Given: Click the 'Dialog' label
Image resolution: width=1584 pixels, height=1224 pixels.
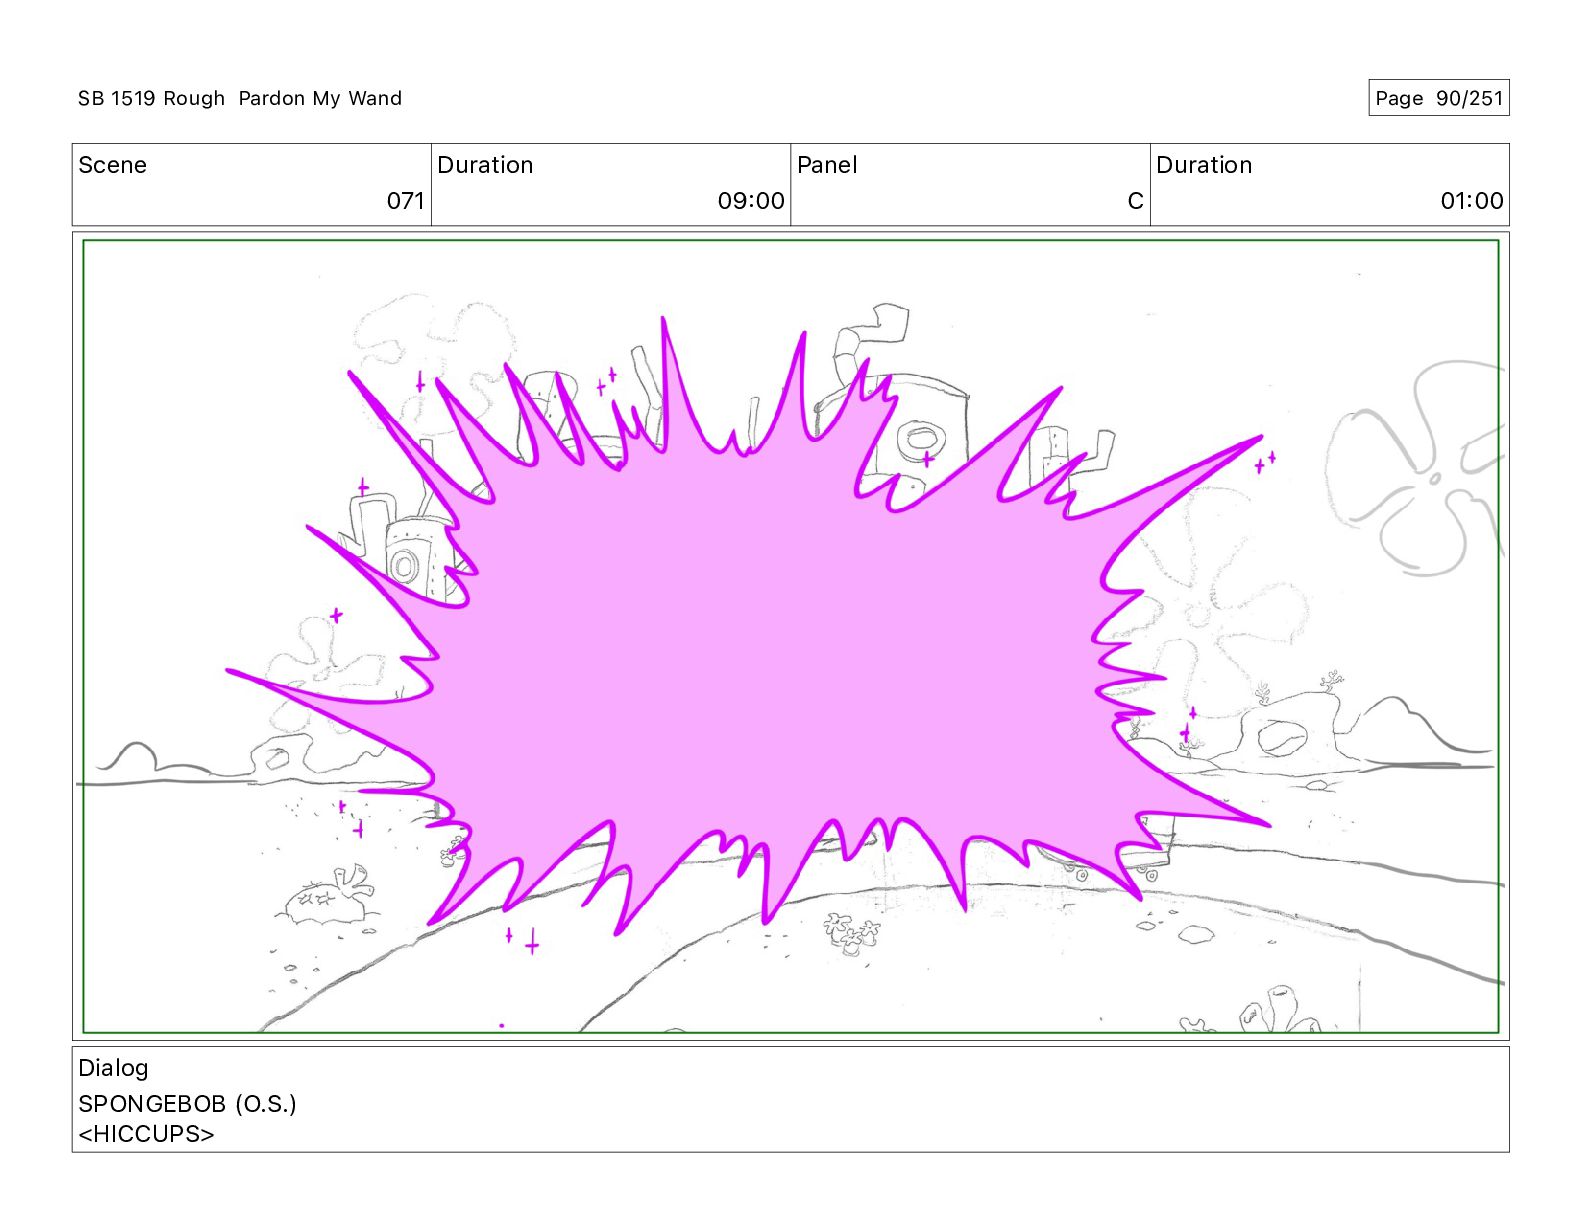Looking at the screenshot, I should click(x=113, y=1068).
